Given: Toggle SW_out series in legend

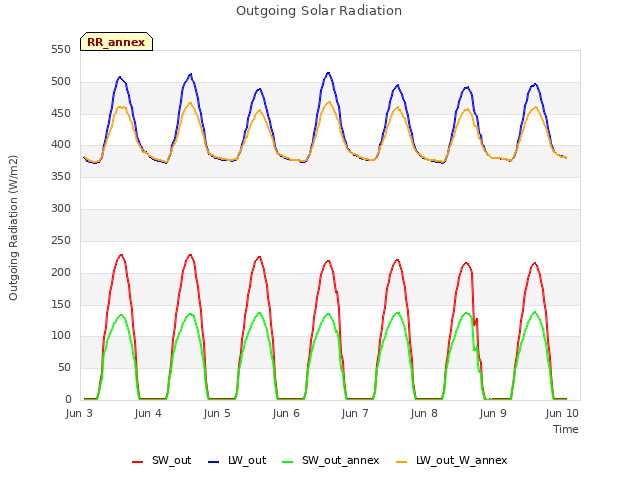Looking at the screenshot, I should 161,460.
